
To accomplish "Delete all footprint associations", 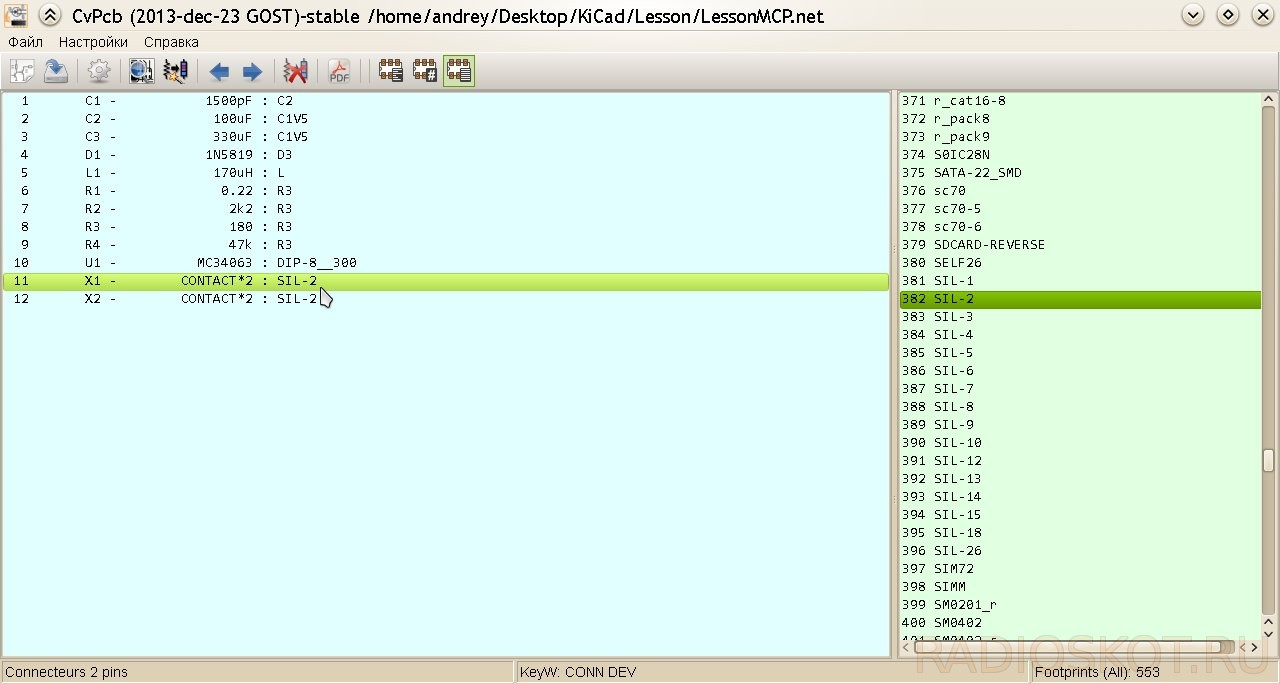I will pos(295,71).
